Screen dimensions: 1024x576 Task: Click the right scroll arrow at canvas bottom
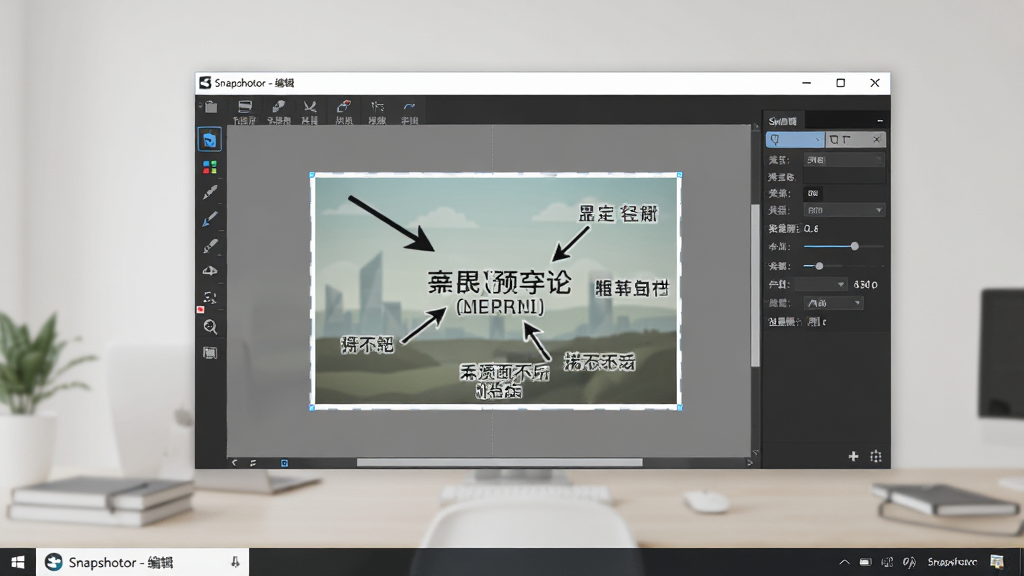pyautogui.click(x=750, y=462)
